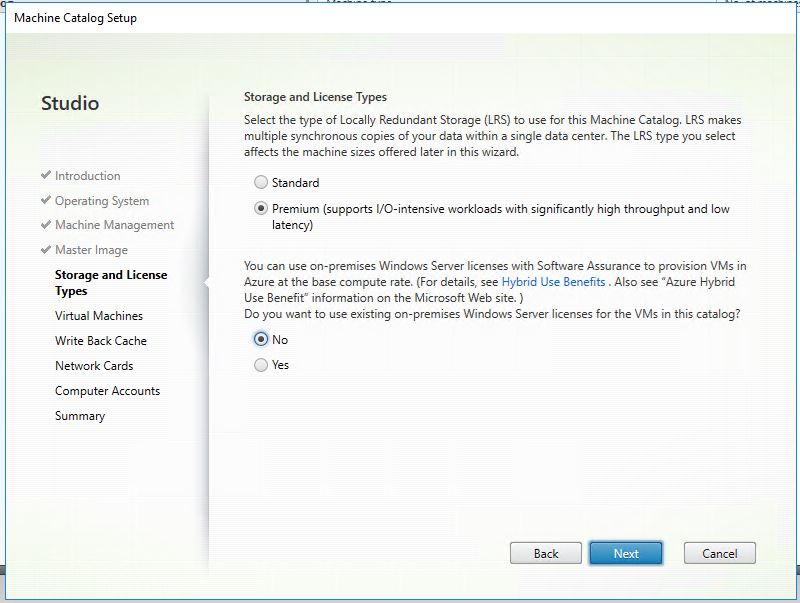Select Yes to use on-premises licenses

[261, 365]
